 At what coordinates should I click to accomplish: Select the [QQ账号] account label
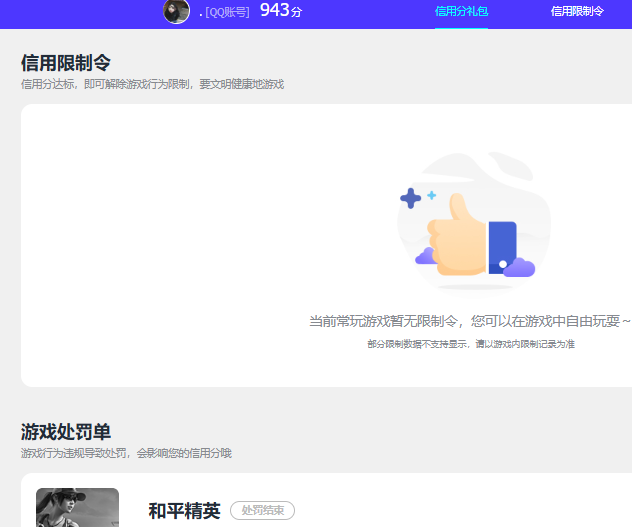(x=227, y=12)
